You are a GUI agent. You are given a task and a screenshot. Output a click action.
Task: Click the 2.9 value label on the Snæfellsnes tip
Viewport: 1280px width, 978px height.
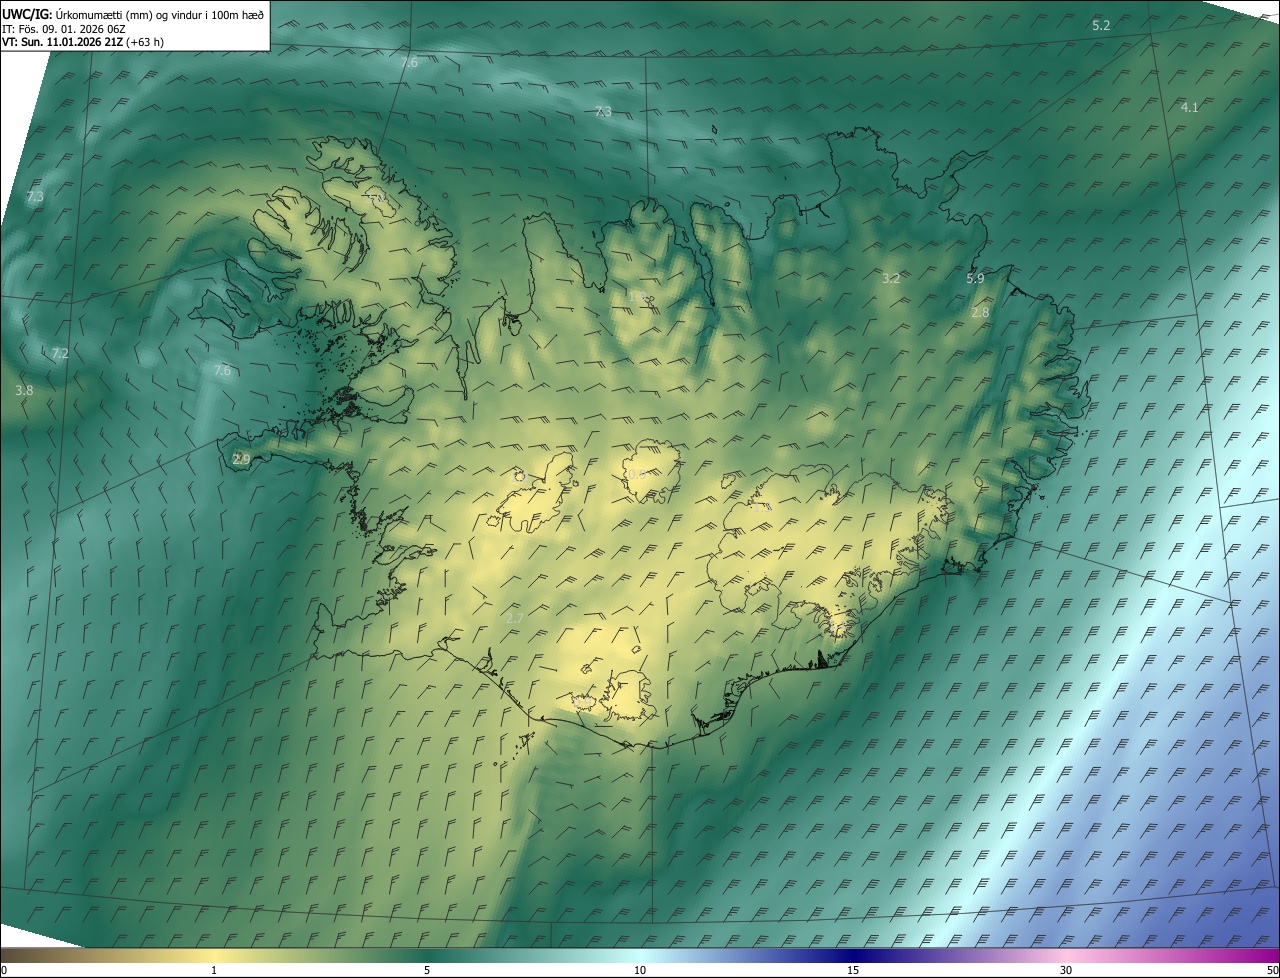click(241, 459)
